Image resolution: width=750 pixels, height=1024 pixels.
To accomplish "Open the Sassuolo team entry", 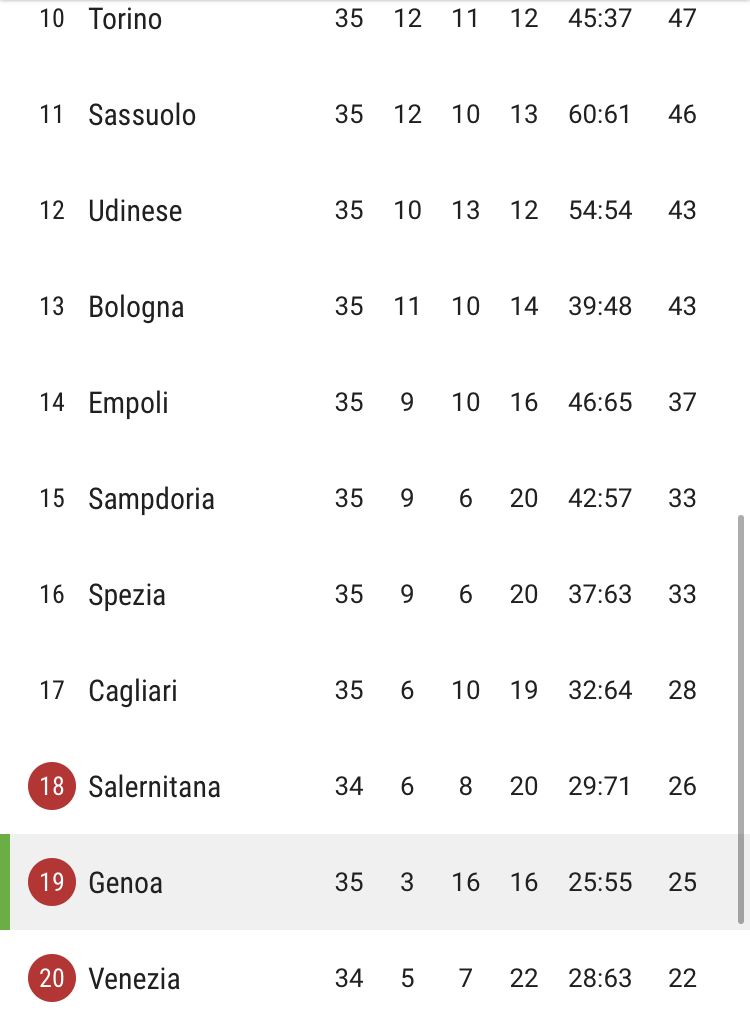I will tap(375, 114).
